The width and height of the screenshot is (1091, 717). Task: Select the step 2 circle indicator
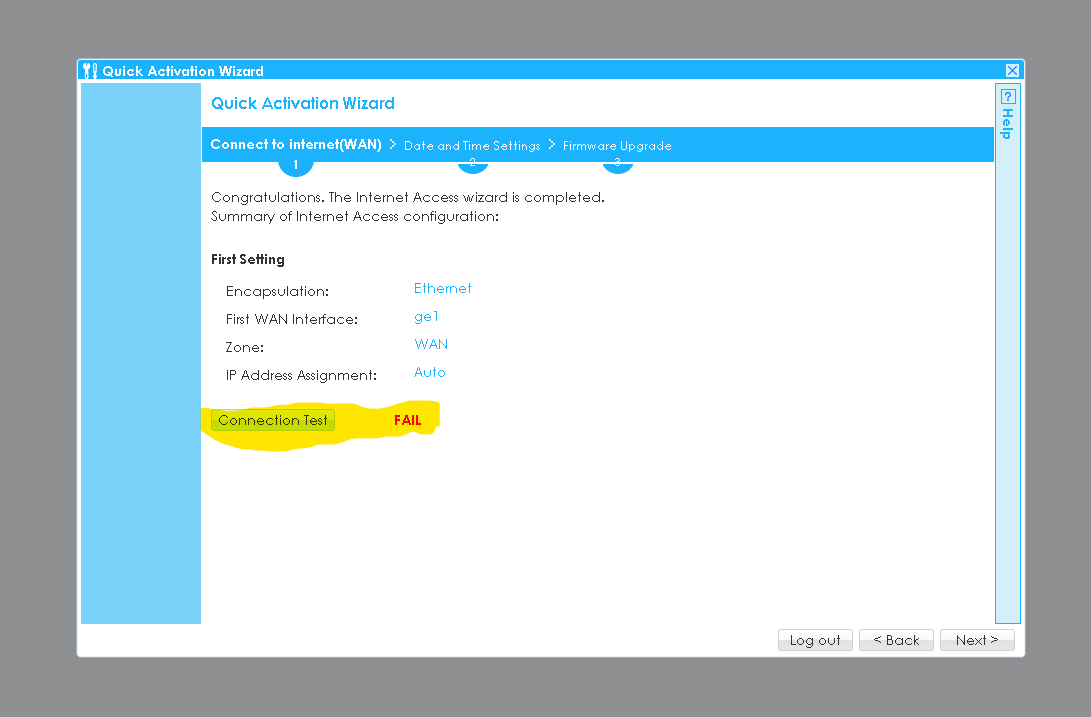tap(472, 162)
